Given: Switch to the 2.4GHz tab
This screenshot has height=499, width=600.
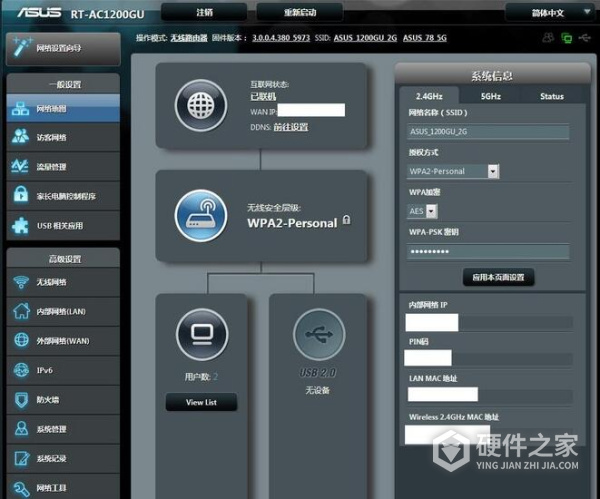Looking at the screenshot, I should 429,96.
